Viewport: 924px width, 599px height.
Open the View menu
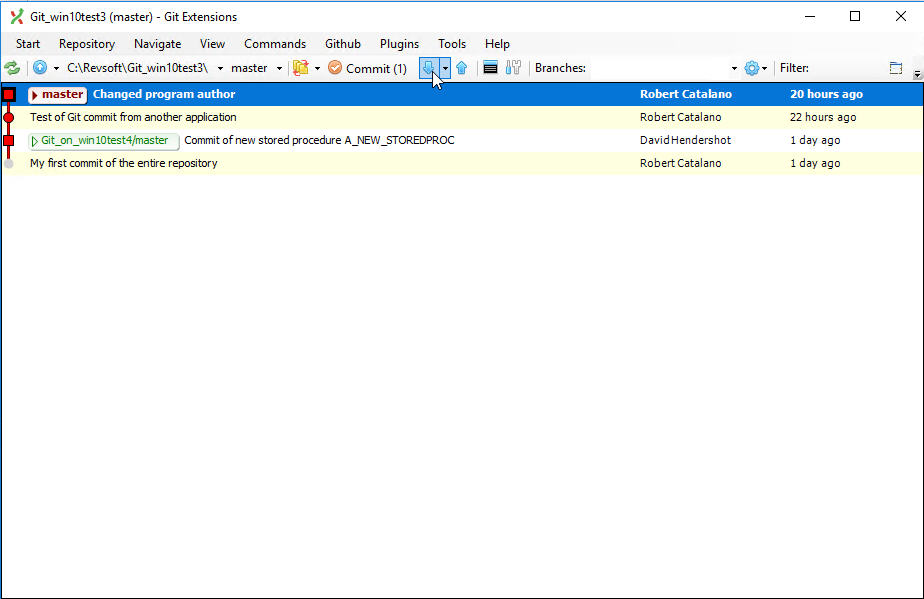(212, 44)
